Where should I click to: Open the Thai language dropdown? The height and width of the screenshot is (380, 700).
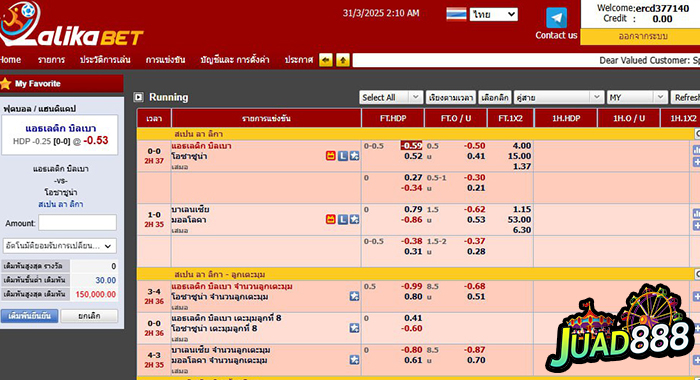point(493,14)
